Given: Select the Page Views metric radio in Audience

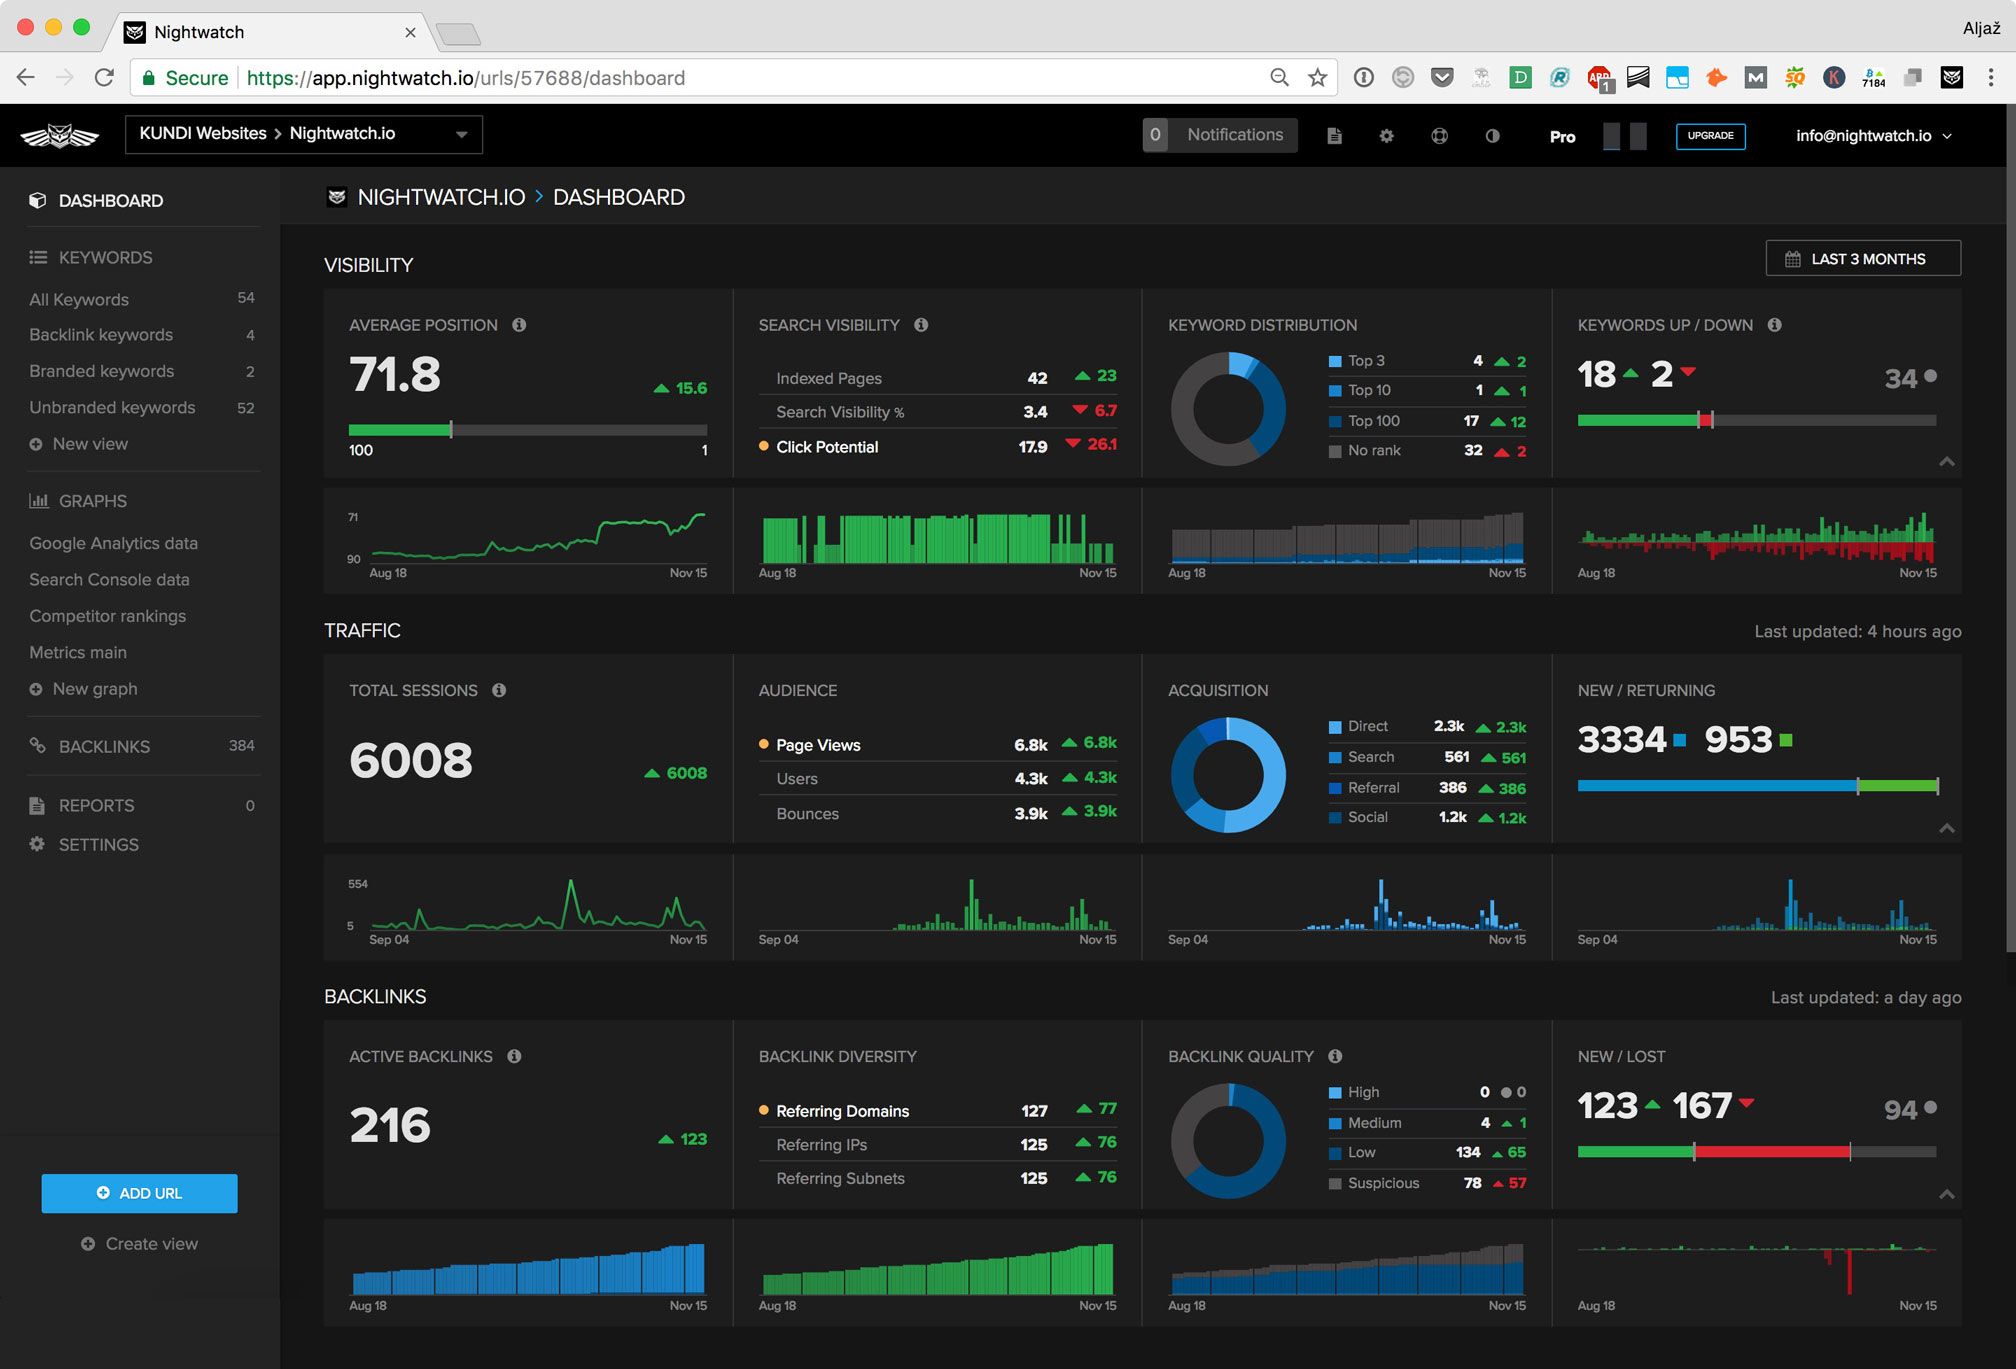Looking at the screenshot, I should (x=764, y=744).
